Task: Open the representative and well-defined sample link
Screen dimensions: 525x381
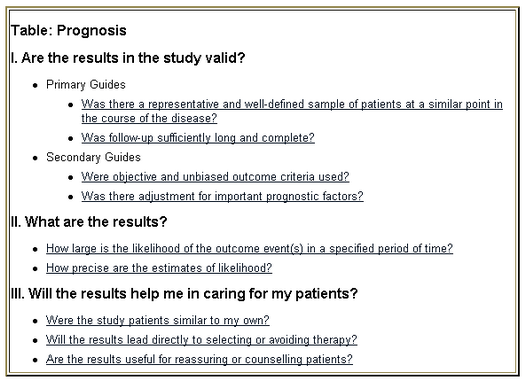Action: tap(292, 111)
